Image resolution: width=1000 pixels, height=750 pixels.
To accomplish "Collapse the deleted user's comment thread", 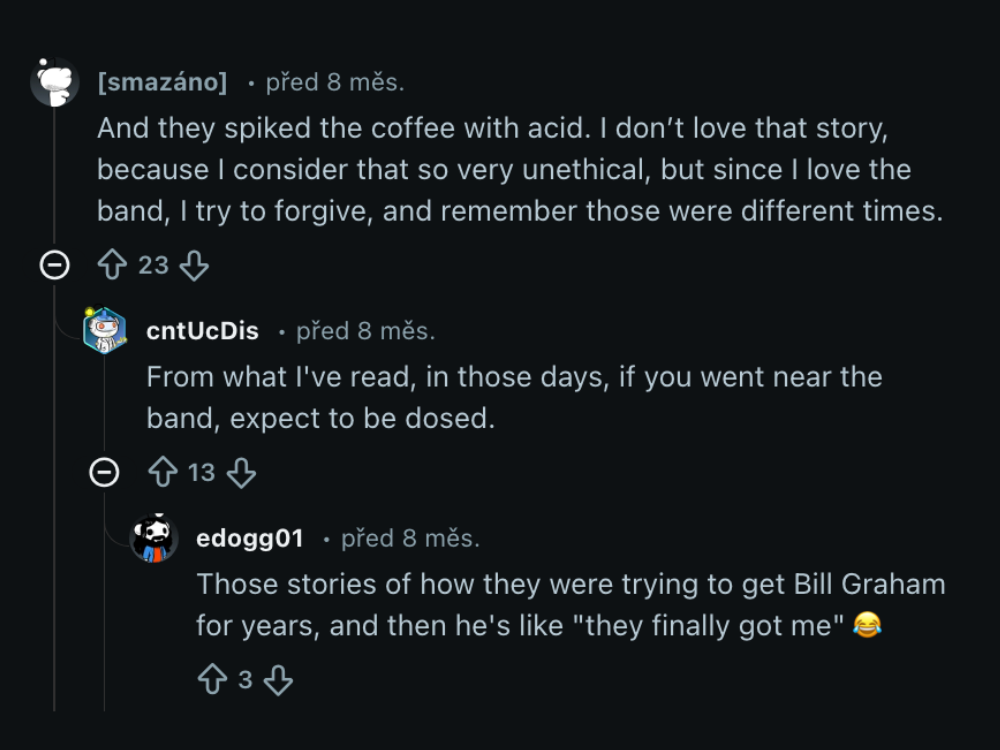I will 54,265.
